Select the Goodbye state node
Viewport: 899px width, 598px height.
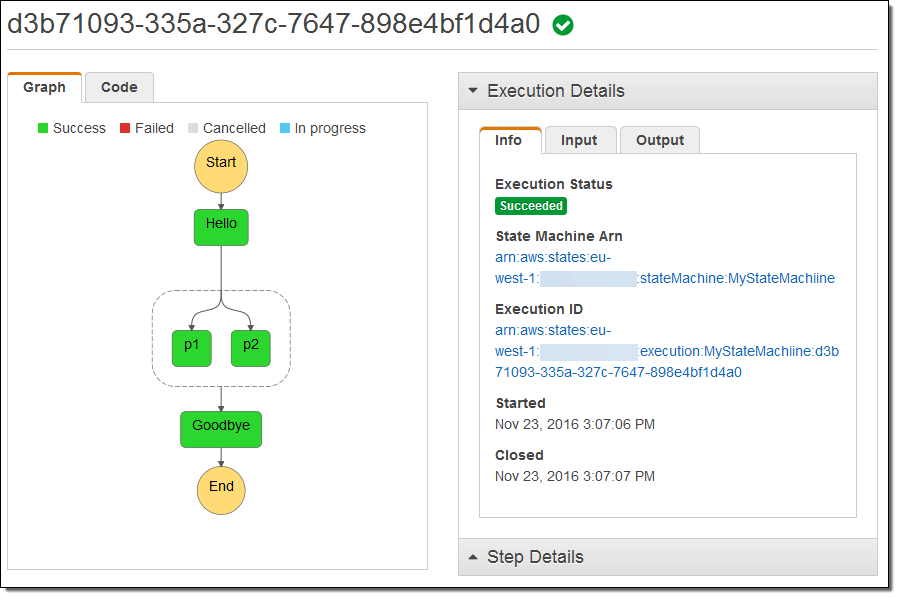click(x=221, y=428)
